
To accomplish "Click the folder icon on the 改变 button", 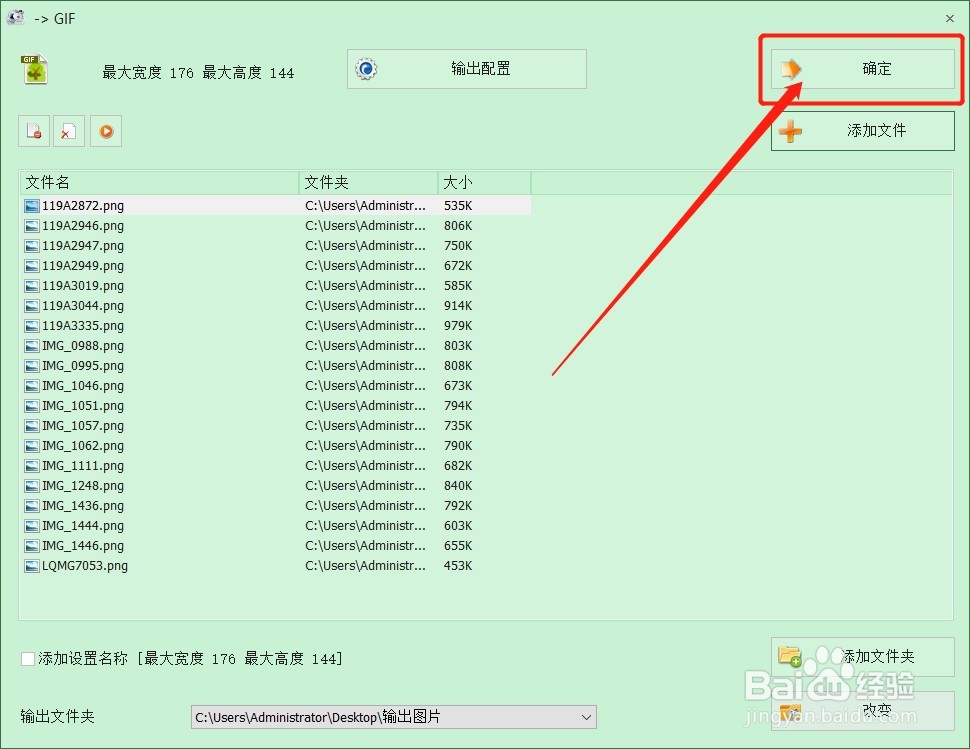I will 789,712.
